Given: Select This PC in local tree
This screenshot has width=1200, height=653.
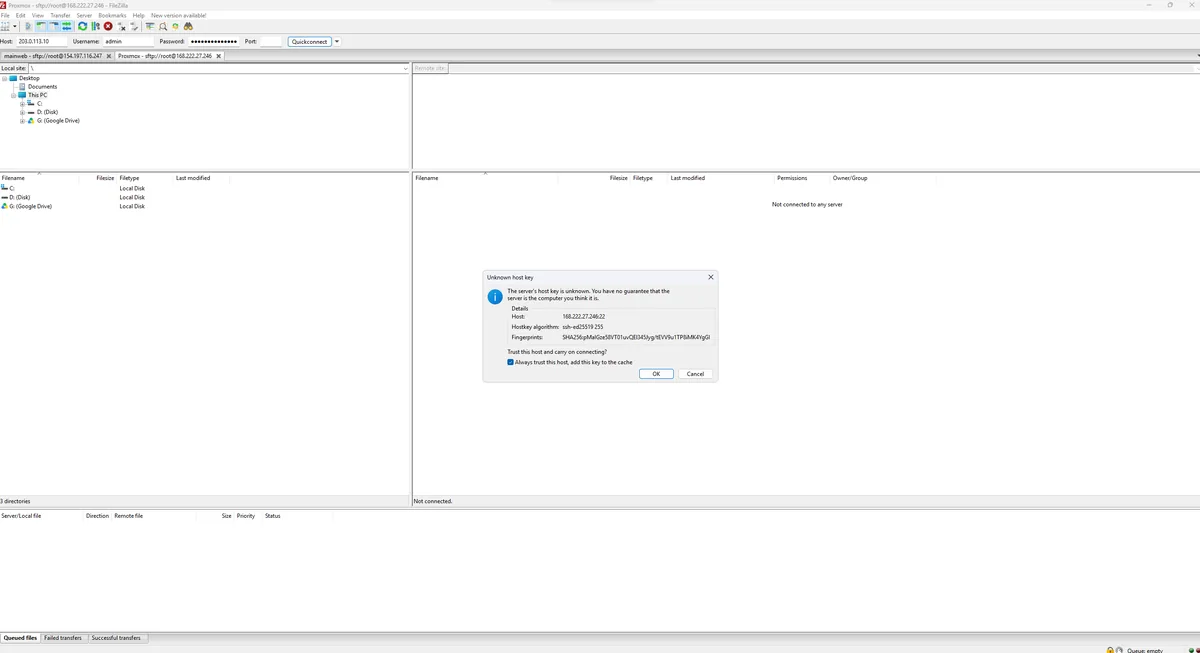Looking at the screenshot, I should click(x=37, y=95).
